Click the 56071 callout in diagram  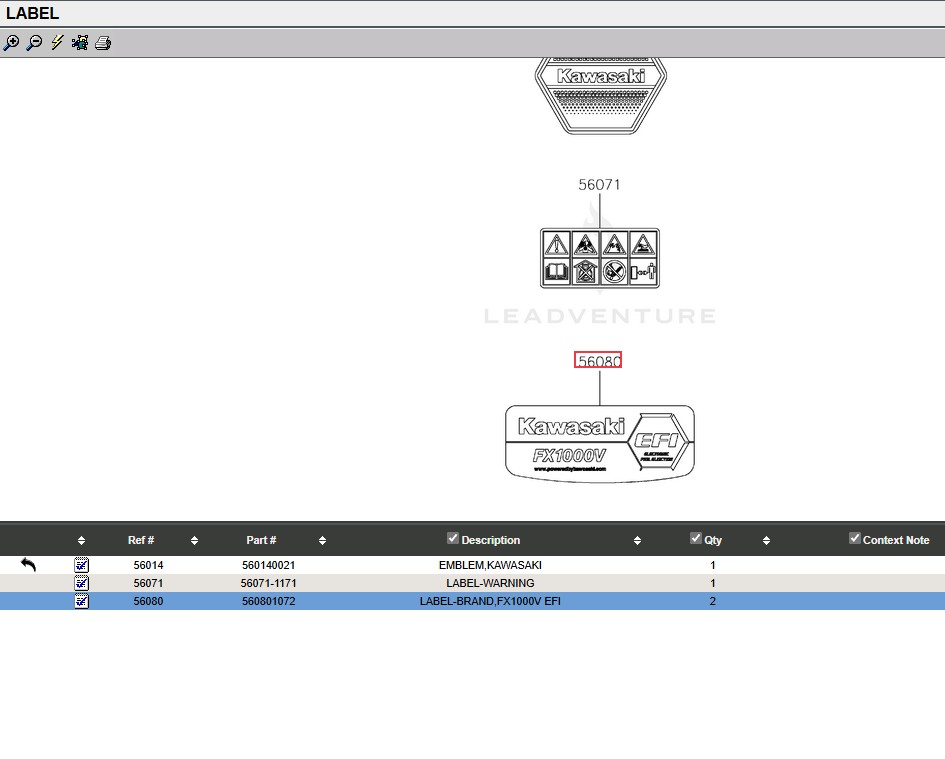(599, 185)
